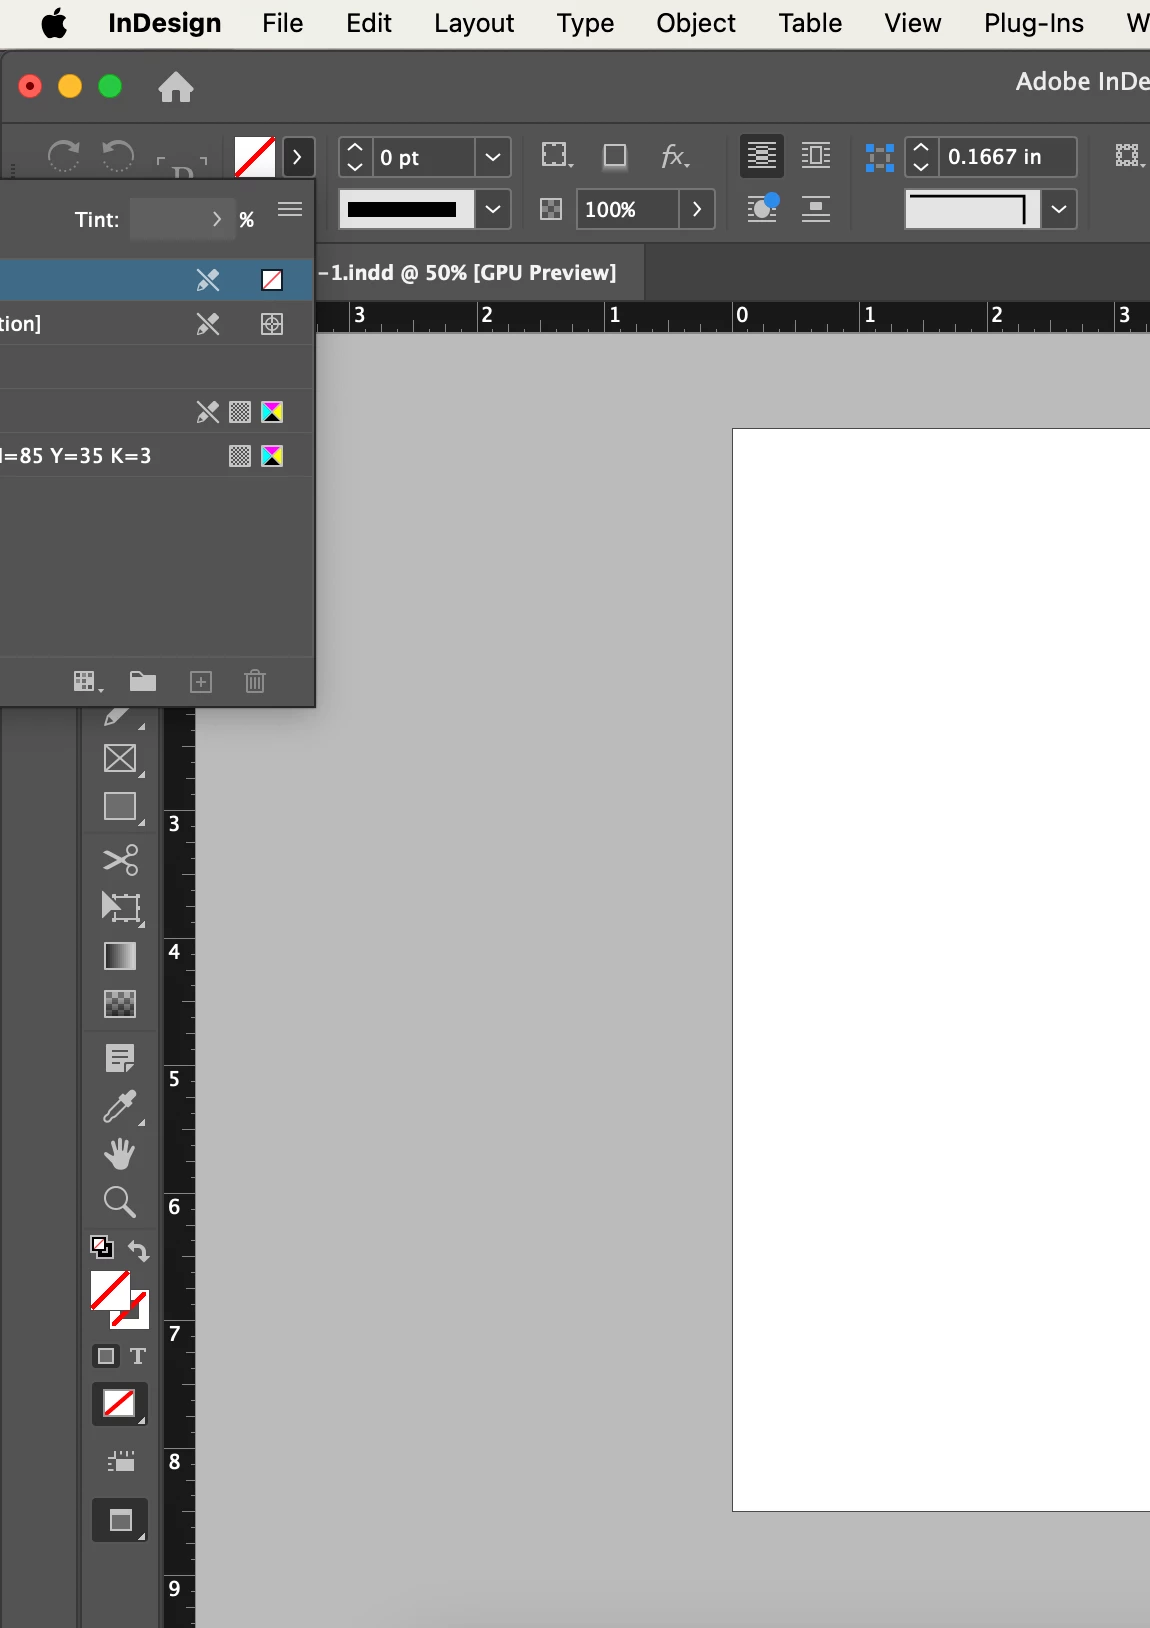Select the Zoom tool
The height and width of the screenshot is (1628, 1150).
pyautogui.click(x=120, y=1201)
